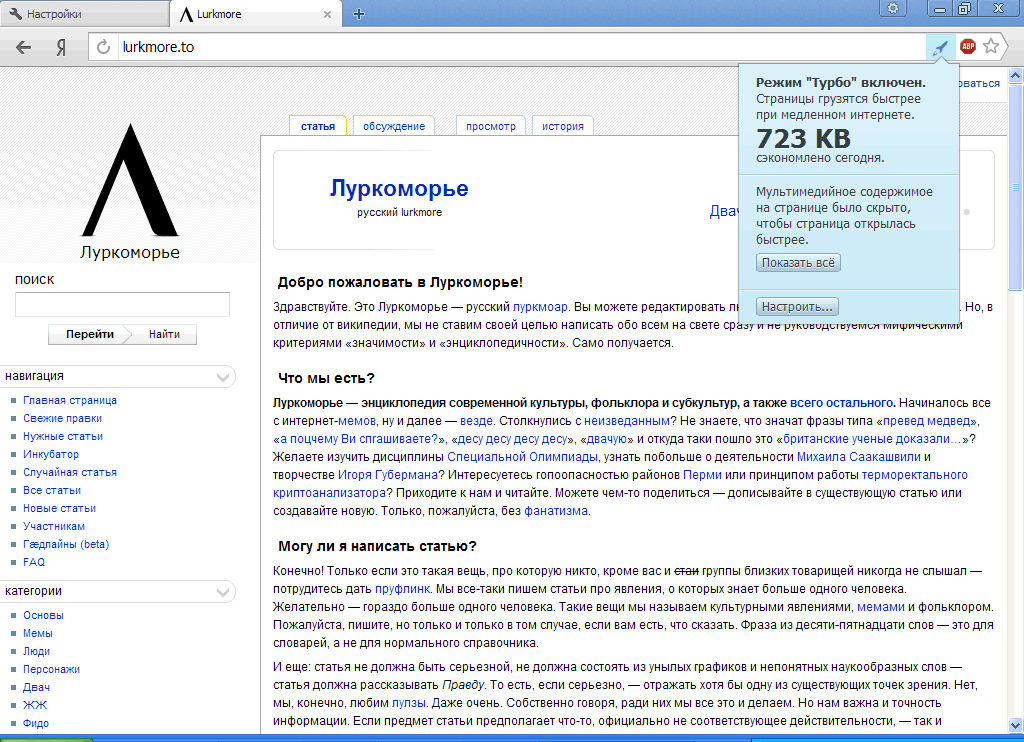This screenshot has height=742, width=1024.
Task: Open the статья page tab
Action: (318, 126)
